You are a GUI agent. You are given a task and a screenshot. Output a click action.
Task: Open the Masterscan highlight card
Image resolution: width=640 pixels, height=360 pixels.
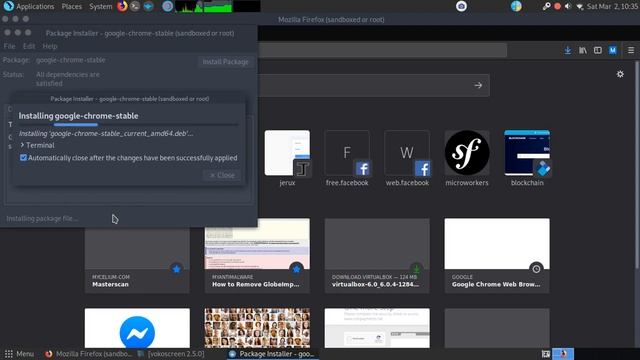137,260
